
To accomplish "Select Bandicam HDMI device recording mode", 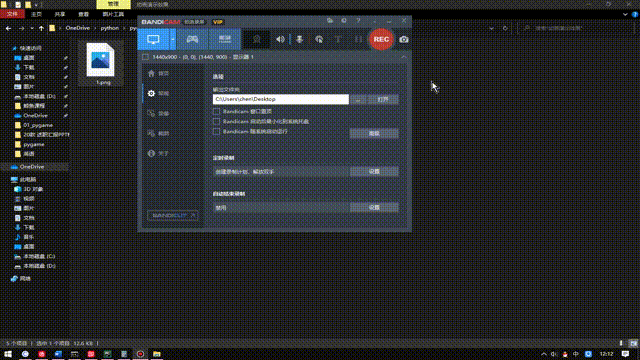I will (225, 39).
